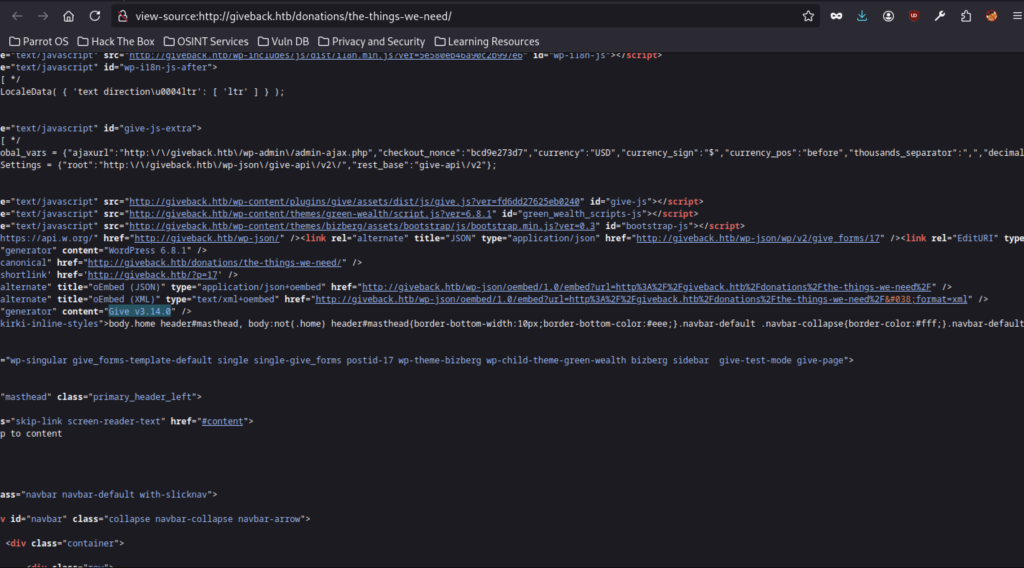Click the FoxyProxy fox icon
Image resolution: width=1024 pixels, height=568 pixels.
992,16
